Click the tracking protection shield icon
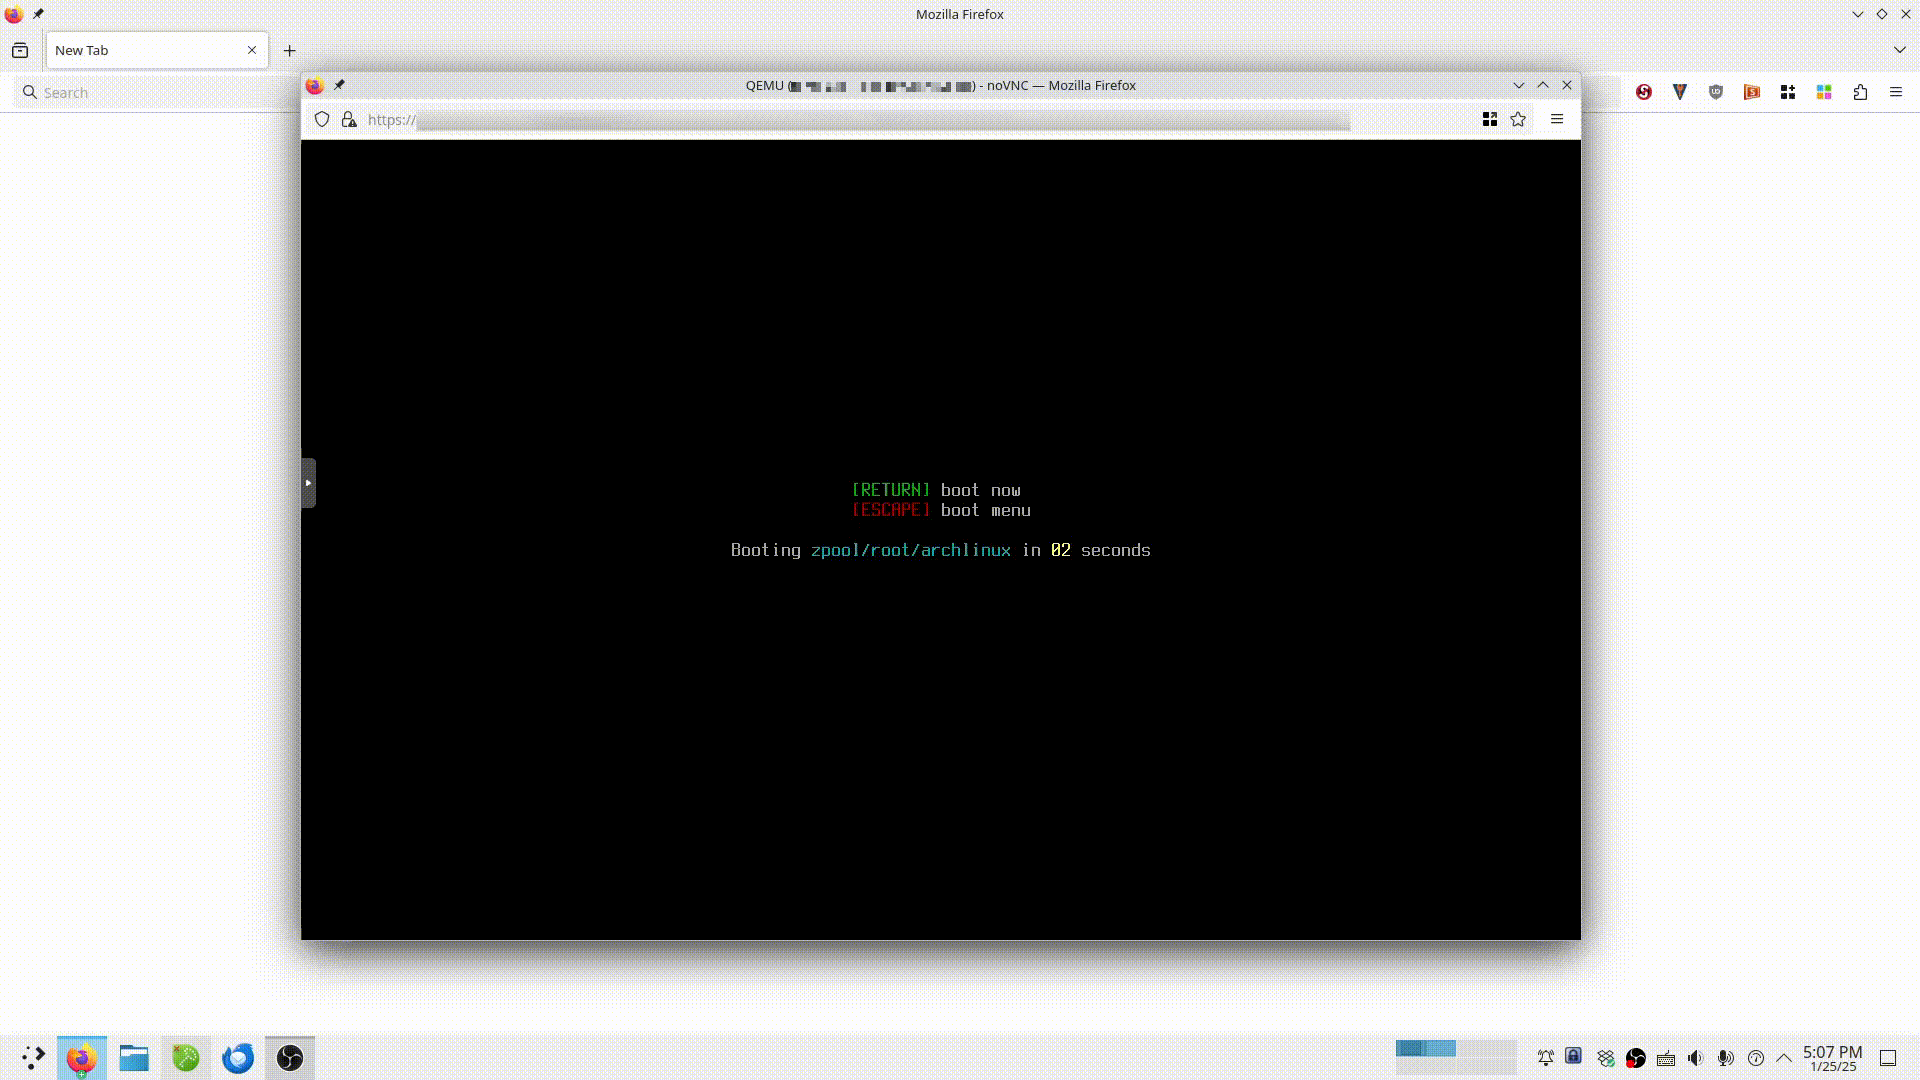The height and width of the screenshot is (1080, 1920). pos(322,120)
